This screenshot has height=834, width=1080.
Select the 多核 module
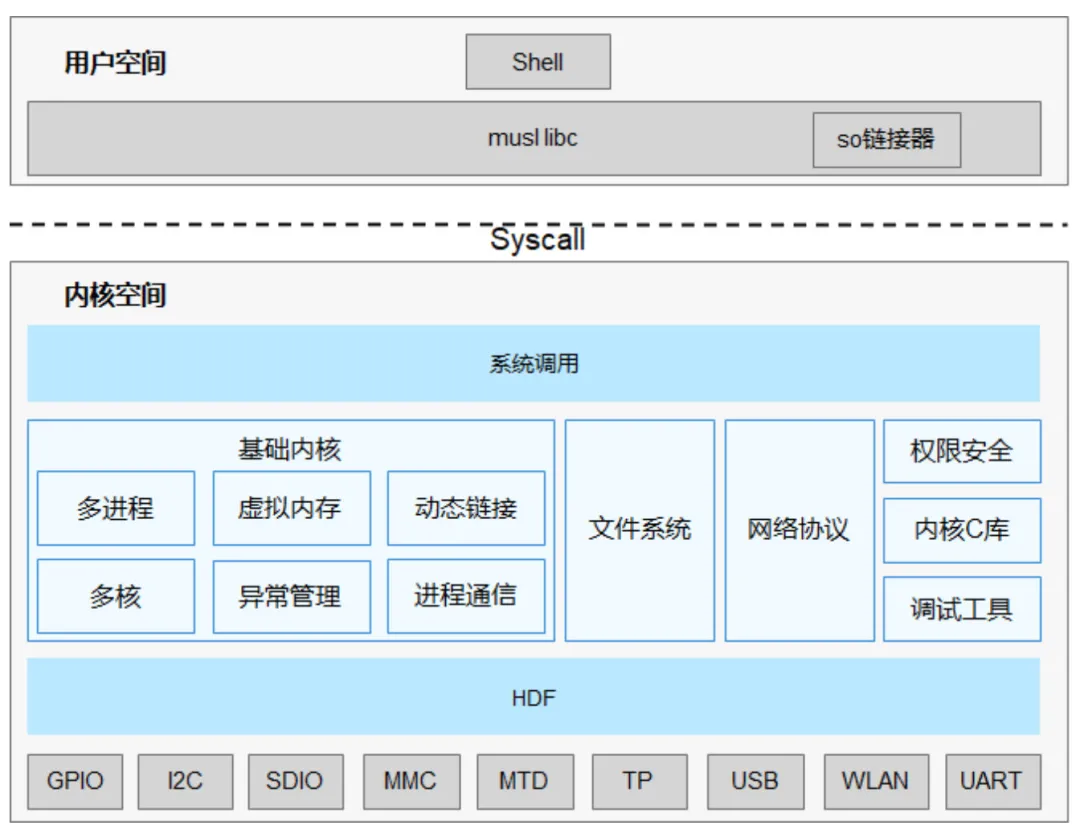[114, 596]
